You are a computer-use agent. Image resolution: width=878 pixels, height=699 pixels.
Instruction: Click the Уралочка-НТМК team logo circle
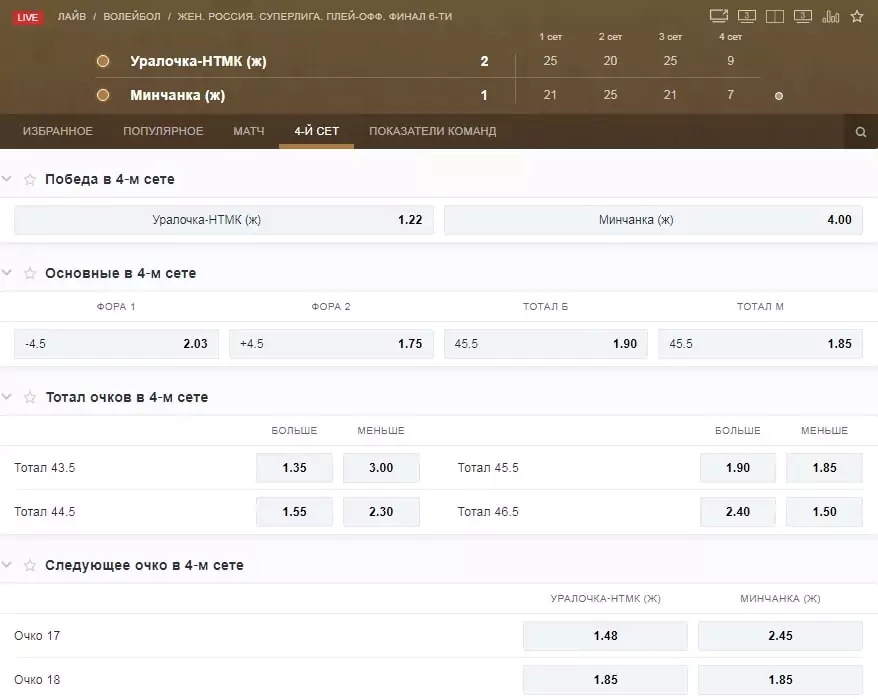[103, 61]
